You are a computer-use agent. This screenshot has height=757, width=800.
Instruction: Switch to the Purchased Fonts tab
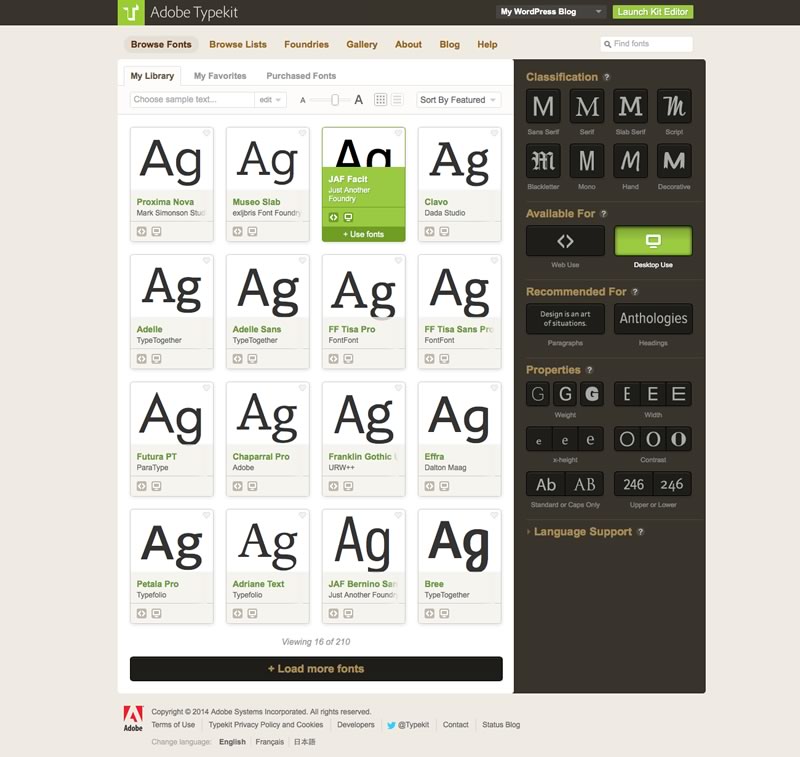pos(301,76)
